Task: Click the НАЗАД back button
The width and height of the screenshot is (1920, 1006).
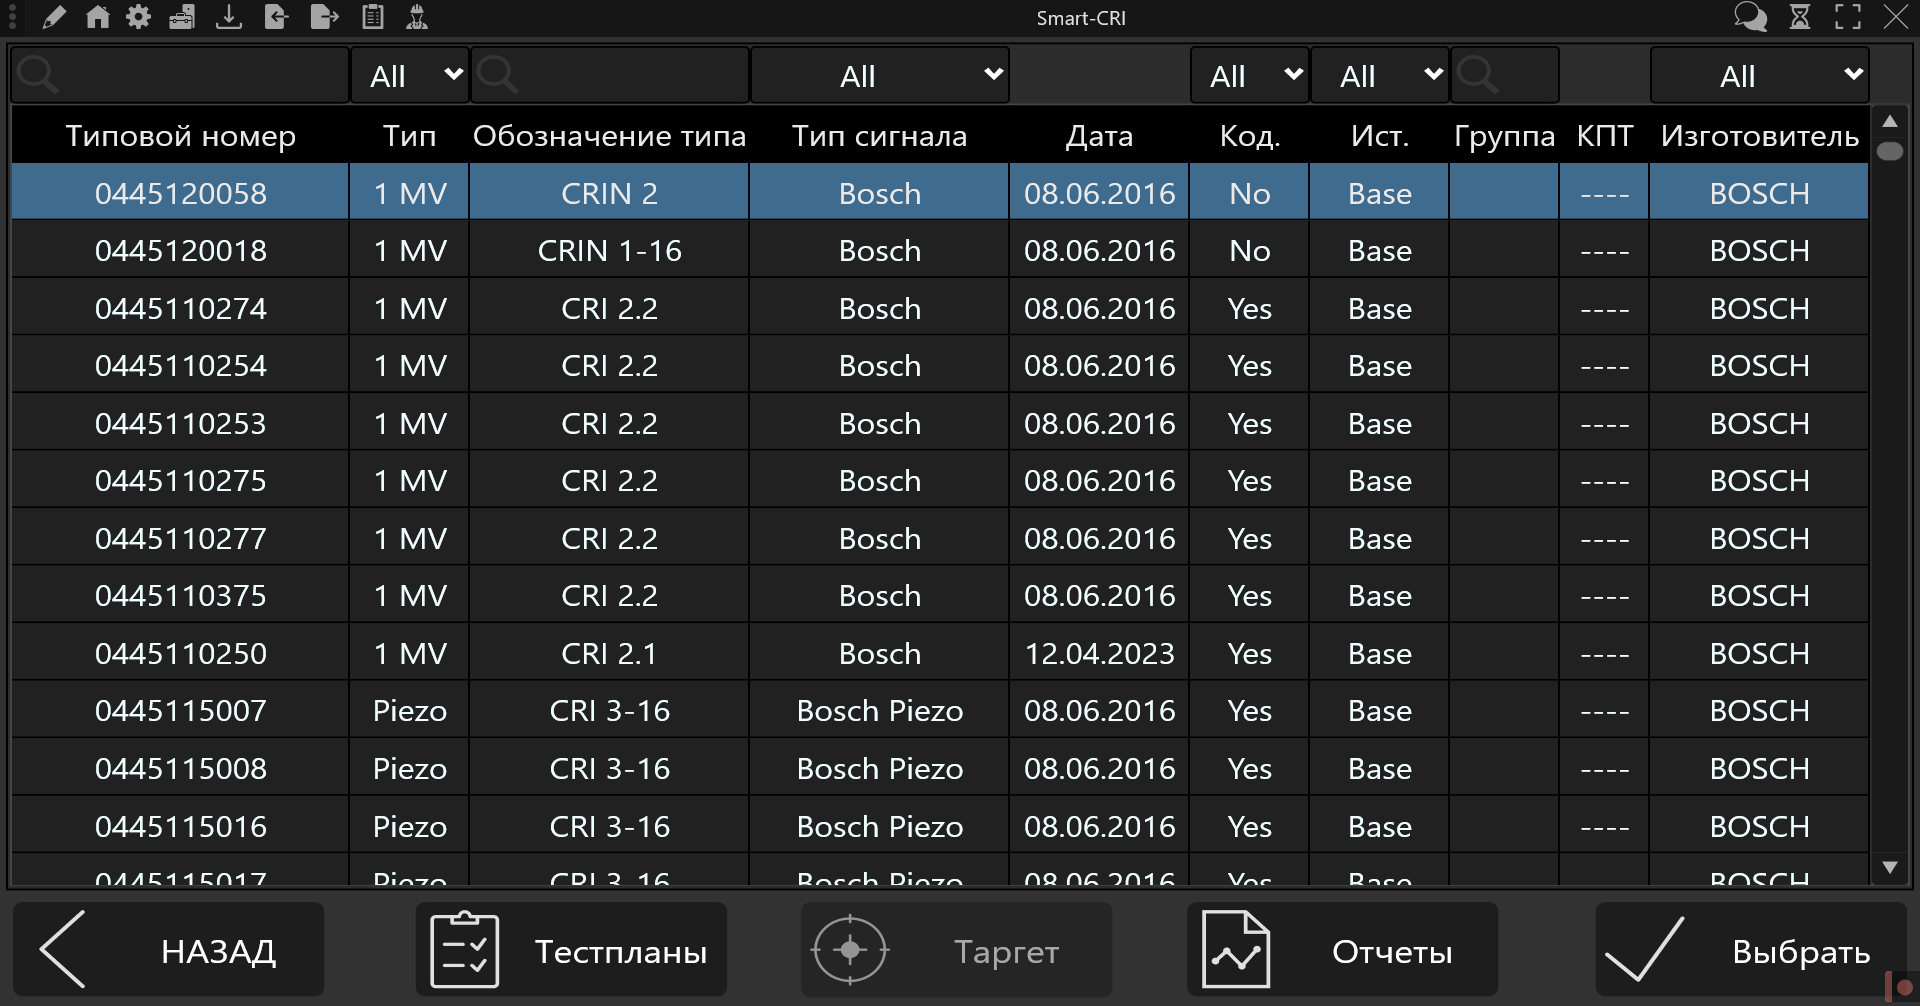Action: click(168, 950)
